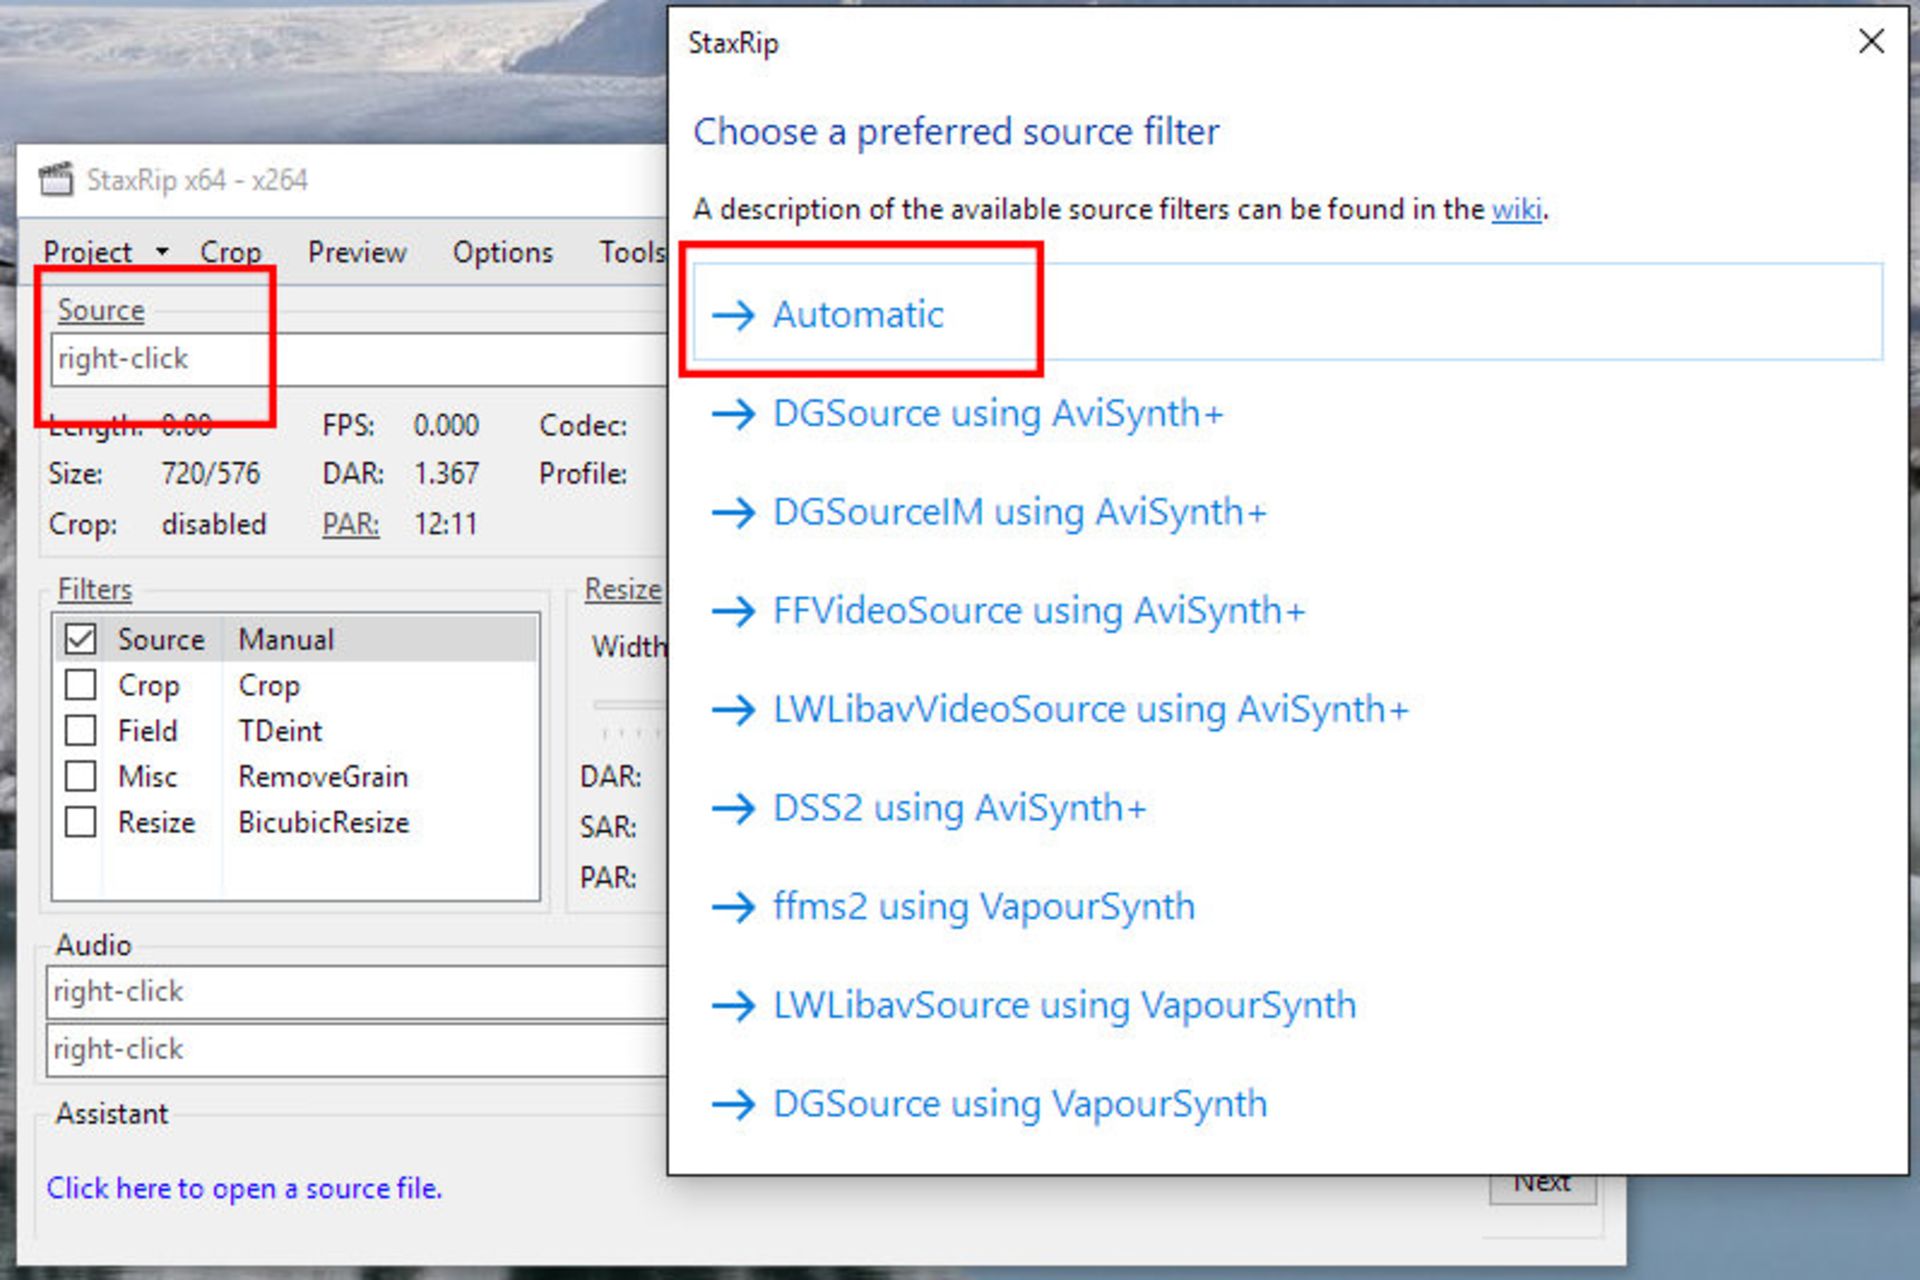Viewport: 1920px width, 1280px height.
Task: Enable the Crop filter checkbox
Action: tap(80, 685)
